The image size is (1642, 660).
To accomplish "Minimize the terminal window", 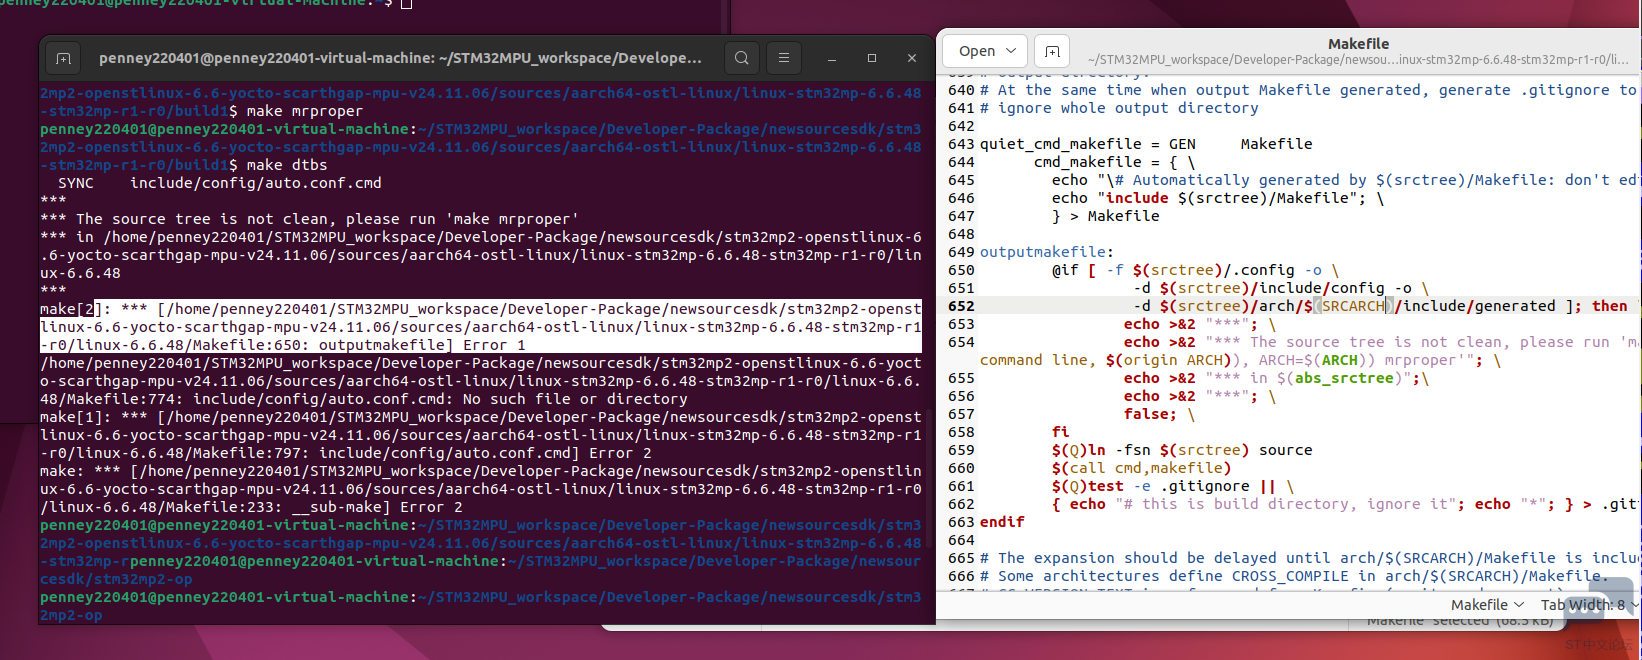I will click(x=831, y=58).
